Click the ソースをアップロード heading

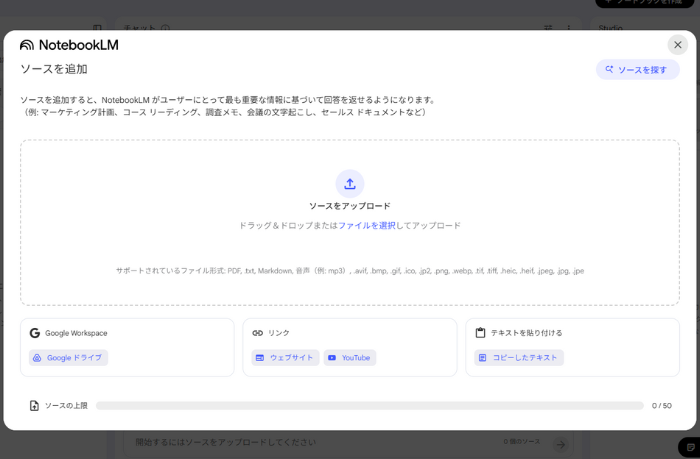(350, 206)
